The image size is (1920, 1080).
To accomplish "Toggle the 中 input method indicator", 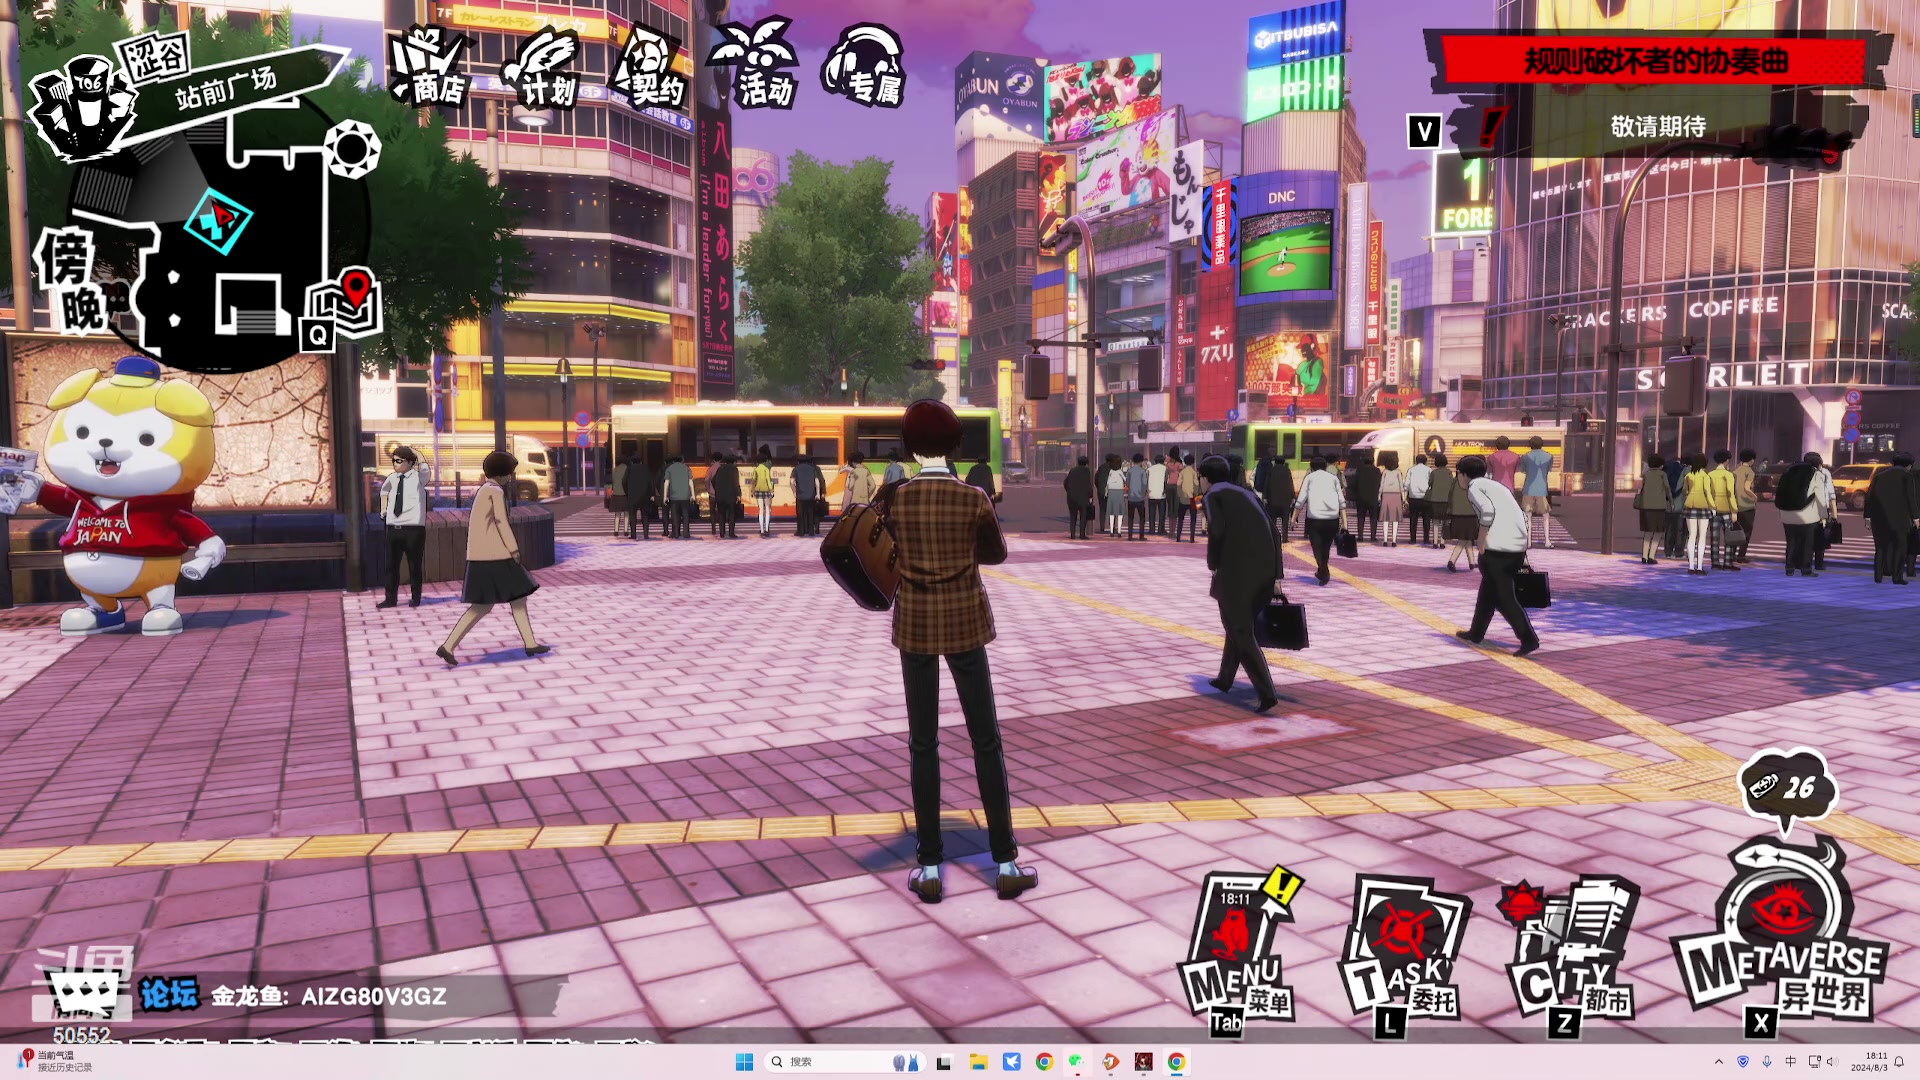I will click(x=1791, y=1062).
